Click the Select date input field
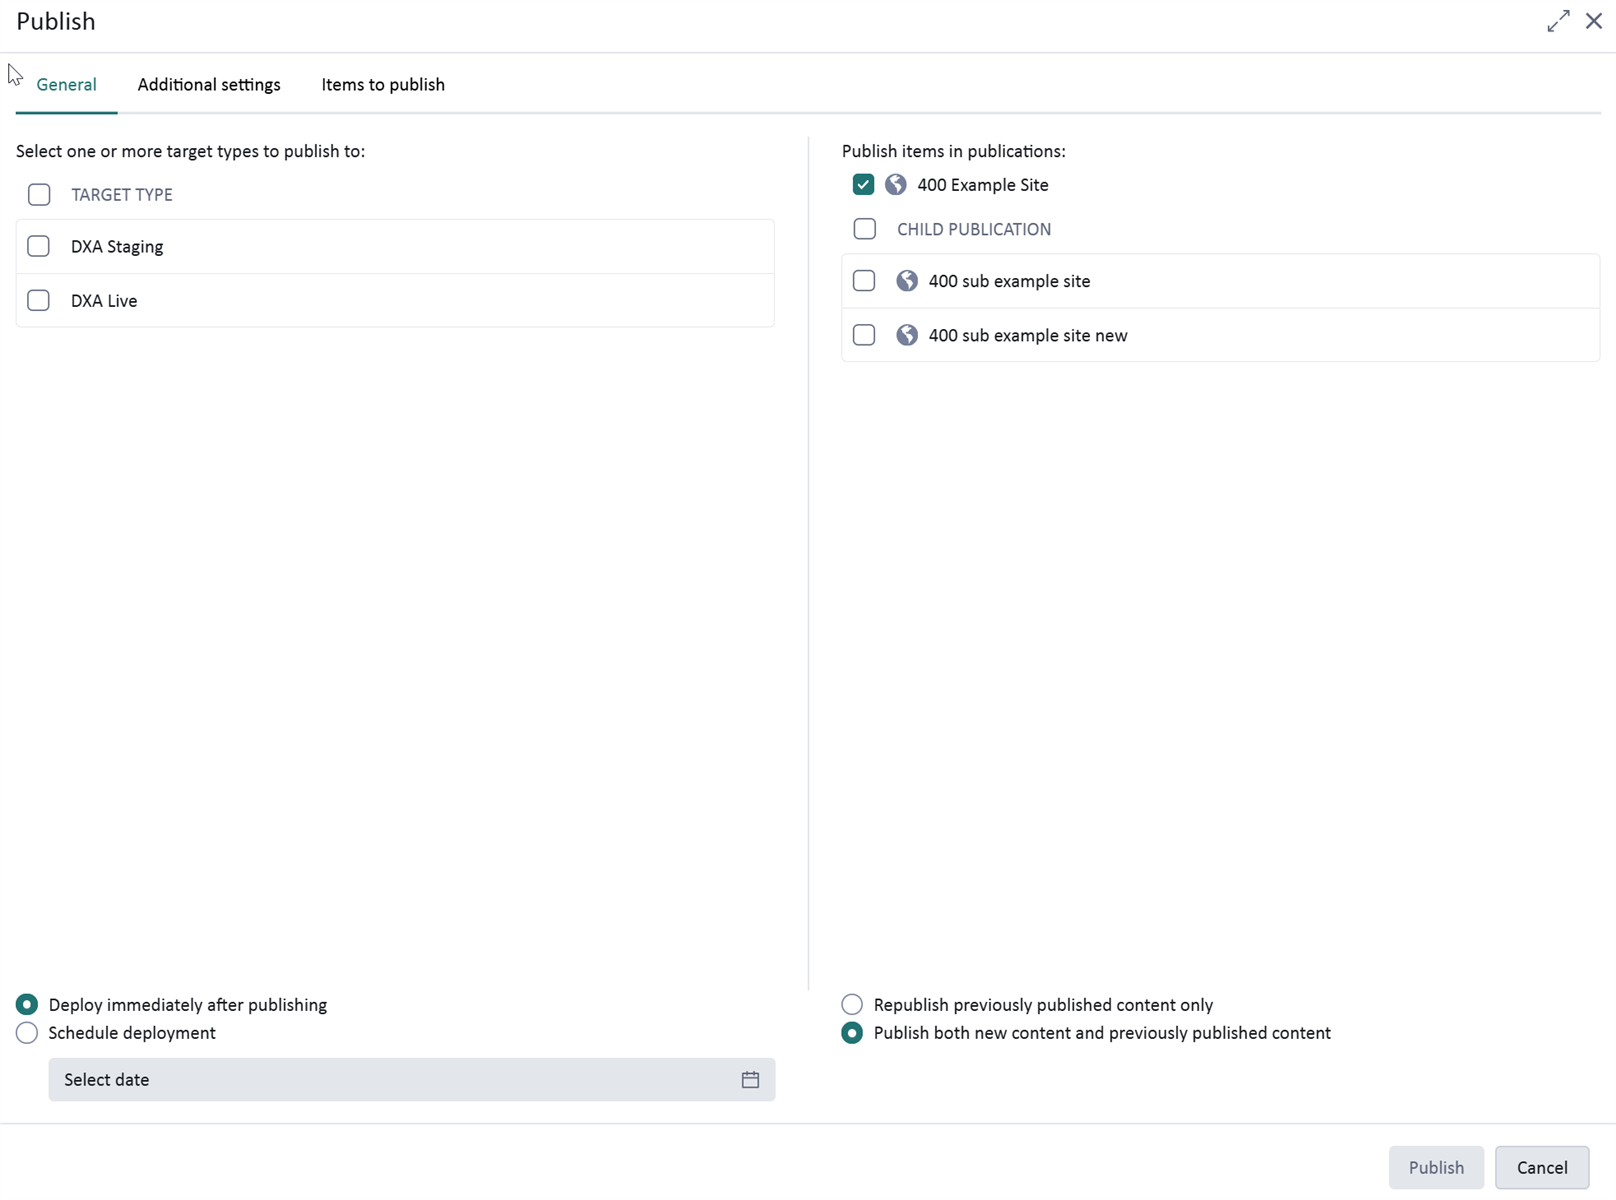 390,1080
